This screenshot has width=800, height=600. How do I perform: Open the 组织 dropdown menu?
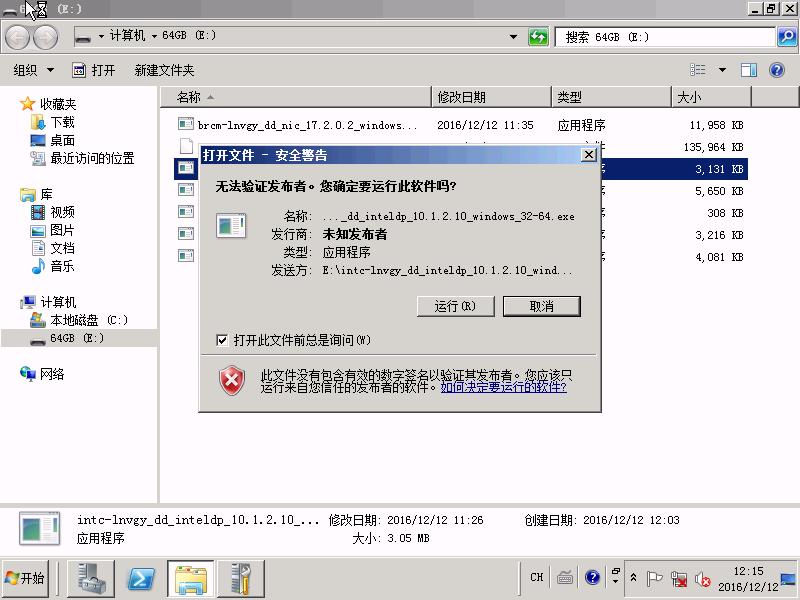pyautogui.click(x=33, y=70)
